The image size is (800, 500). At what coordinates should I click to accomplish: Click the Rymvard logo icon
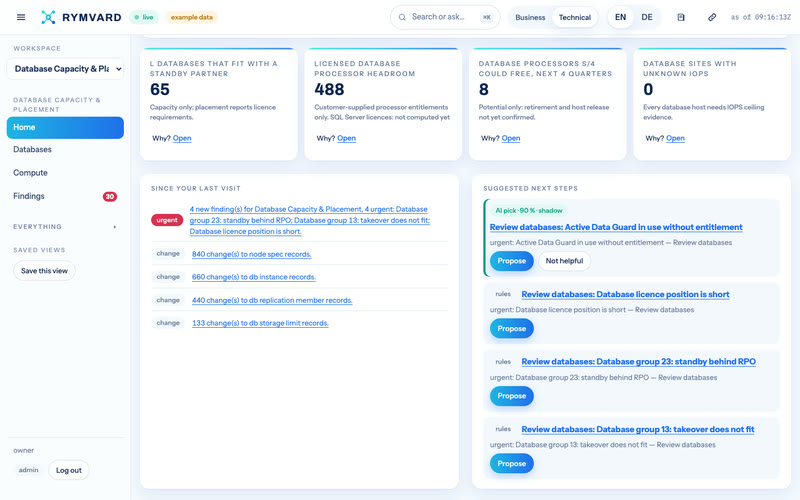click(x=48, y=17)
